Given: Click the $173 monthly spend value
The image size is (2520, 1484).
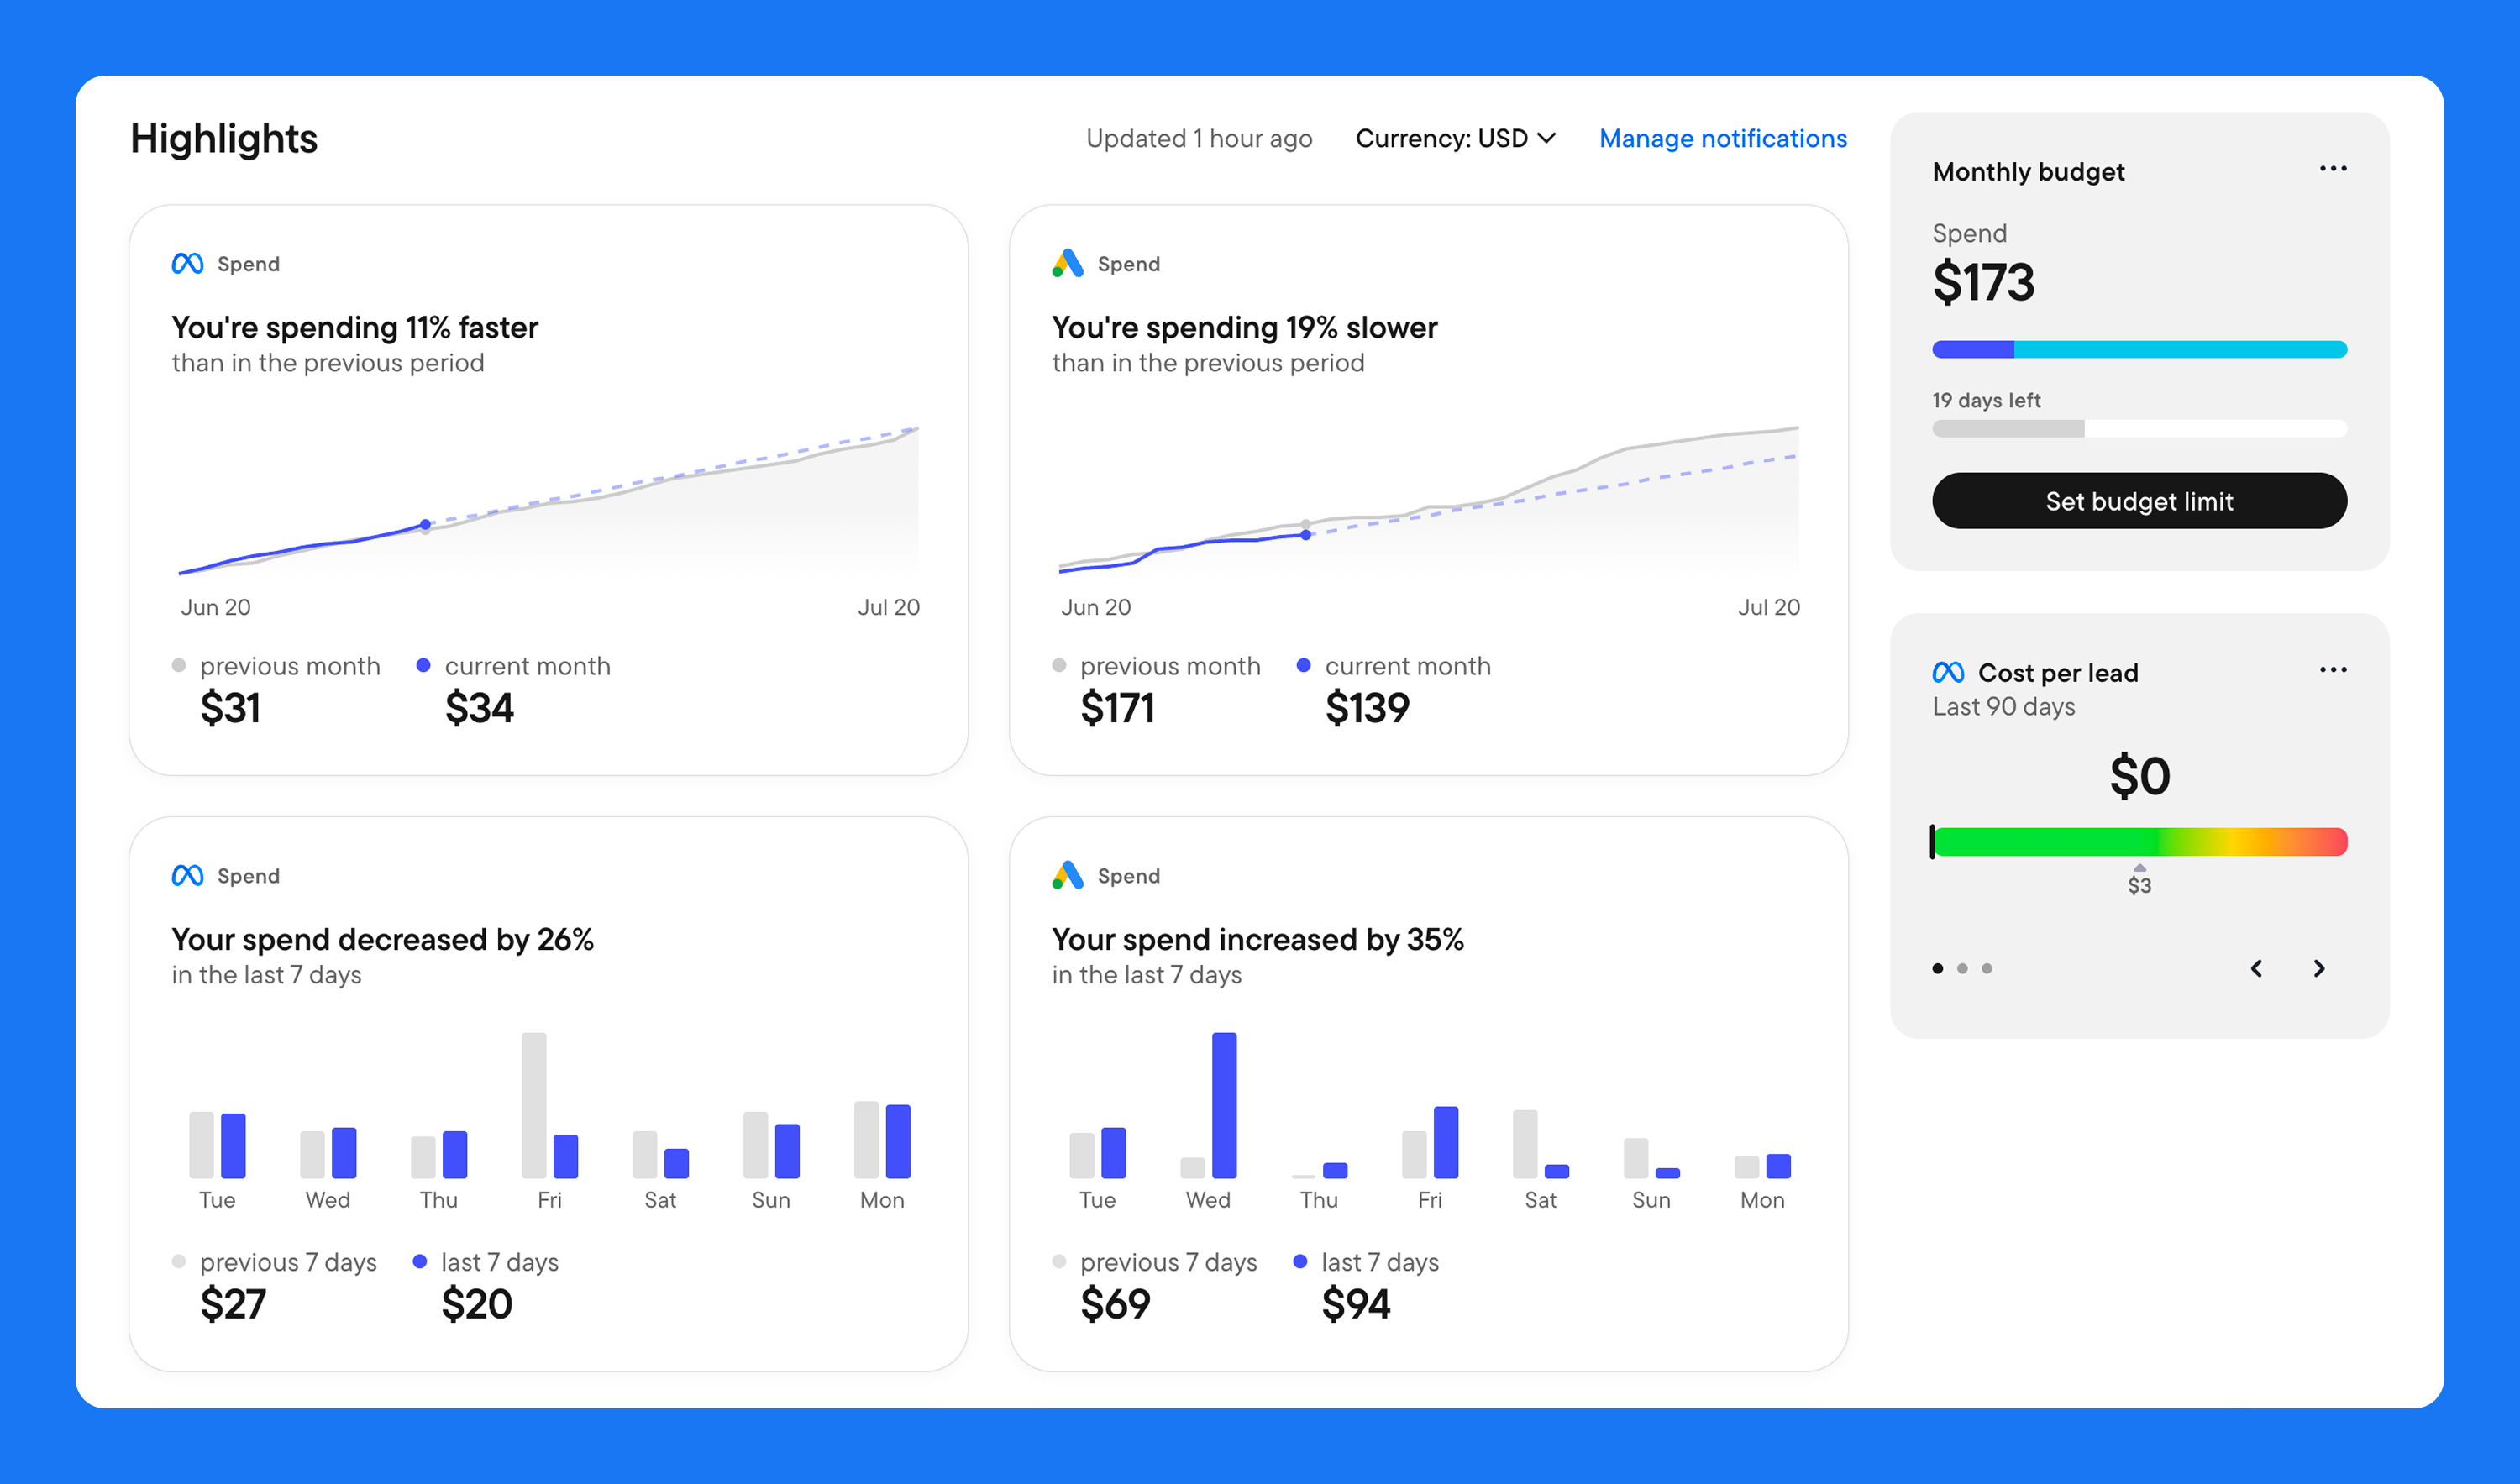Looking at the screenshot, I should click(x=1983, y=282).
